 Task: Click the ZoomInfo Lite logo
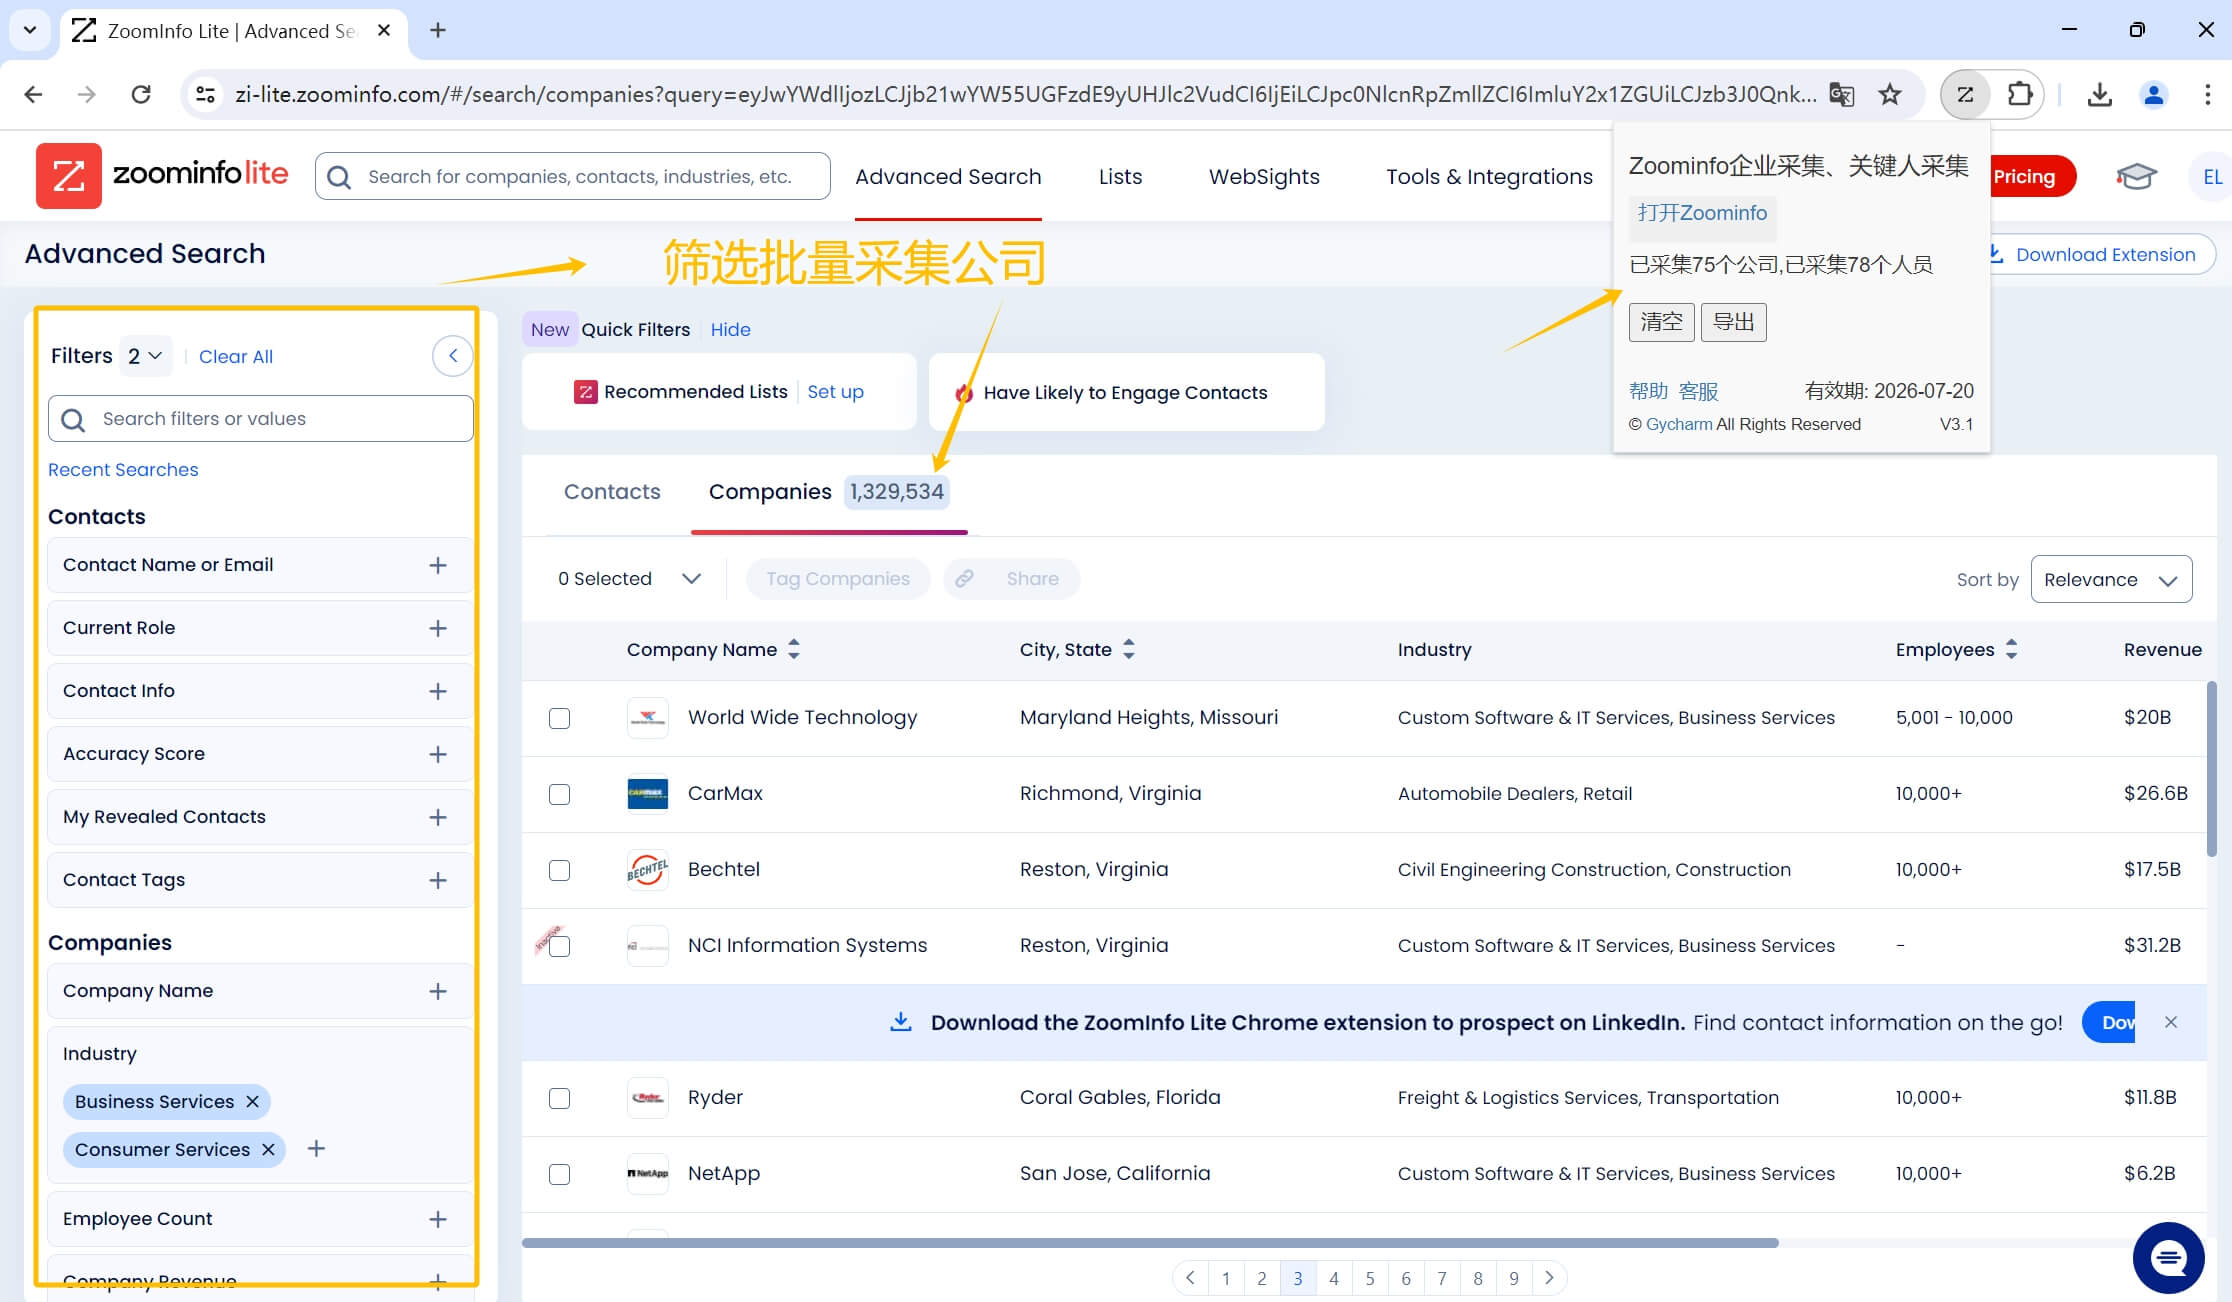(x=162, y=175)
